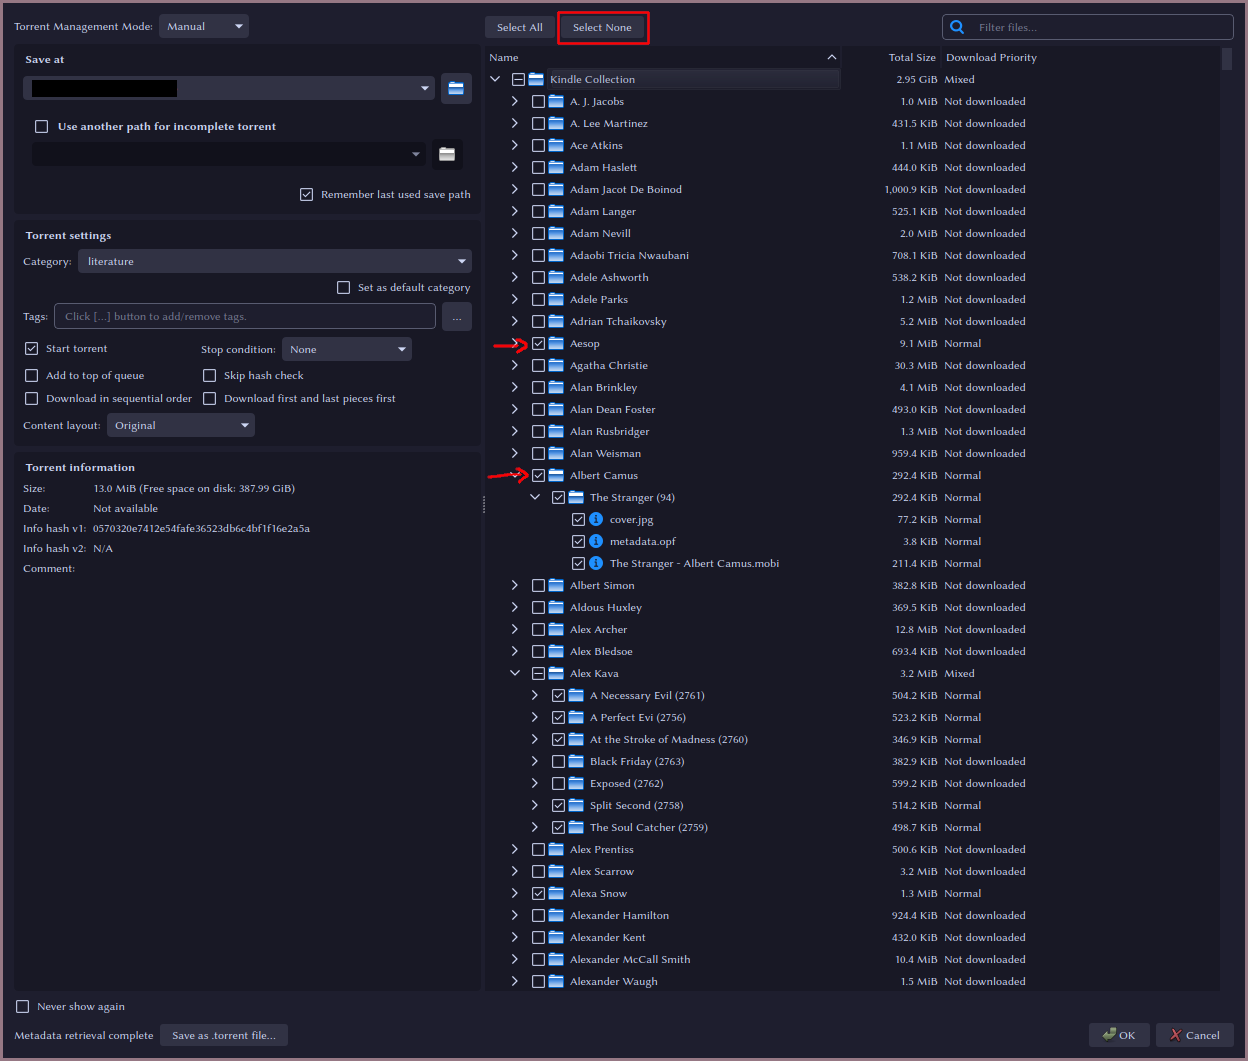Expand the Aldous Huxley folder
Screen dimensions: 1248x1061
click(x=515, y=607)
